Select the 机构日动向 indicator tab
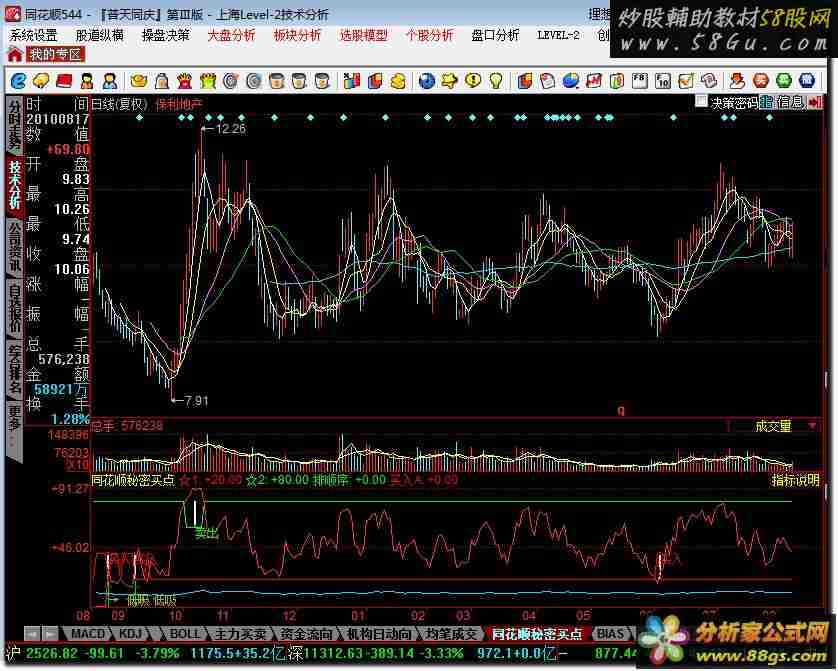This screenshot has height=671, width=838. (x=378, y=634)
